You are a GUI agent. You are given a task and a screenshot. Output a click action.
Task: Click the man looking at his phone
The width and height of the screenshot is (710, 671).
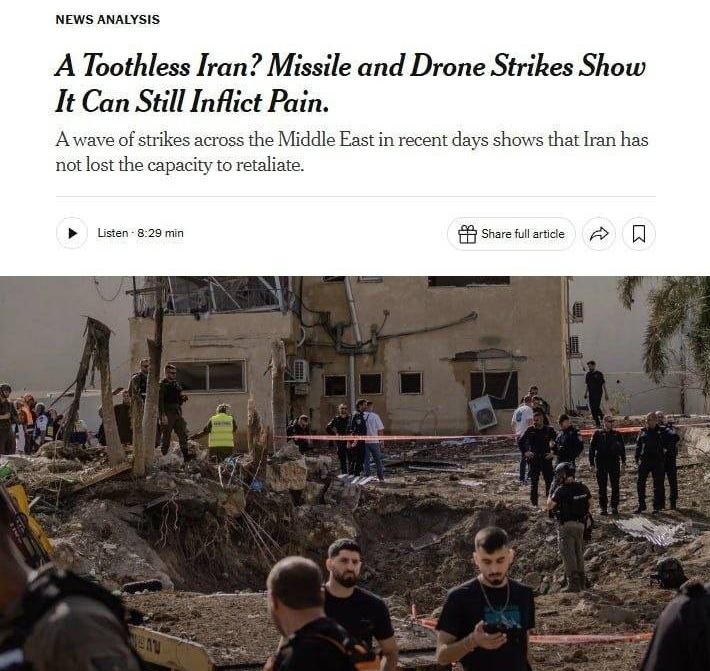click(485, 600)
